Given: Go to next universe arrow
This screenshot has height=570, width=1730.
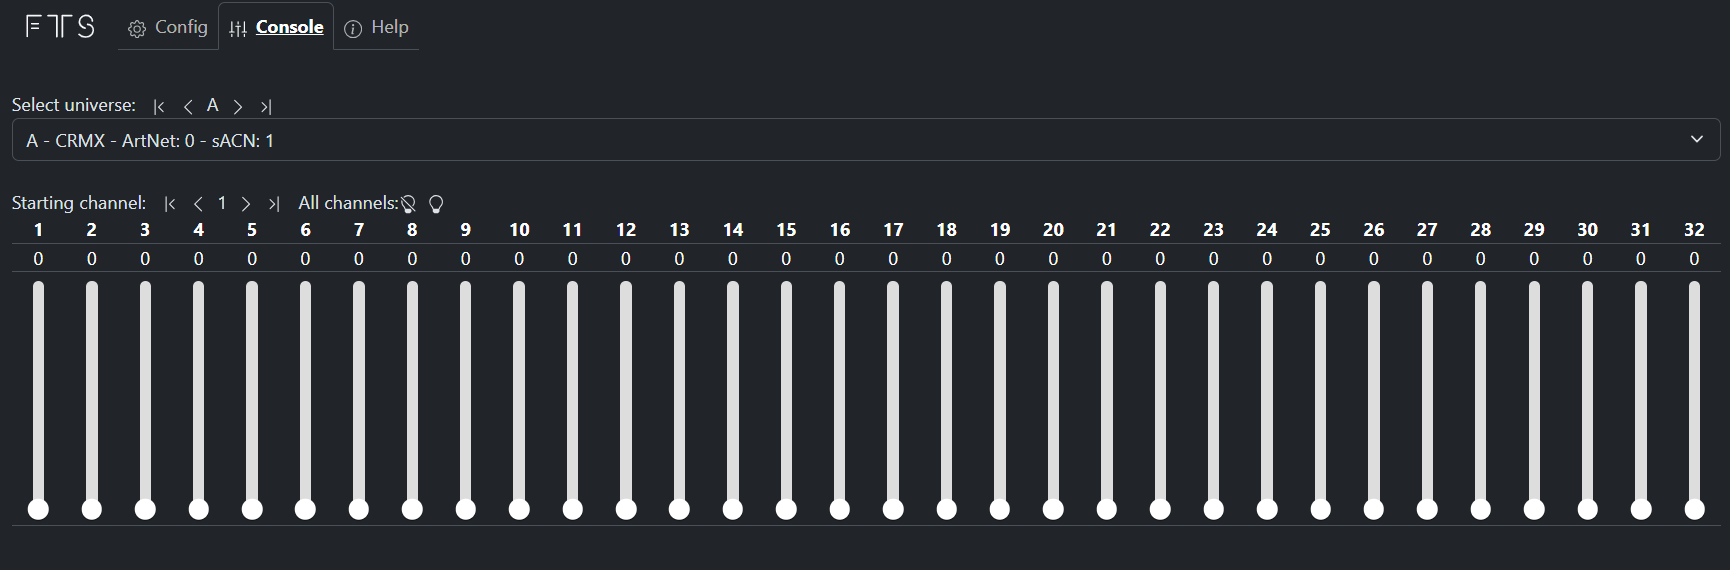Looking at the screenshot, I should pos(238,106).
